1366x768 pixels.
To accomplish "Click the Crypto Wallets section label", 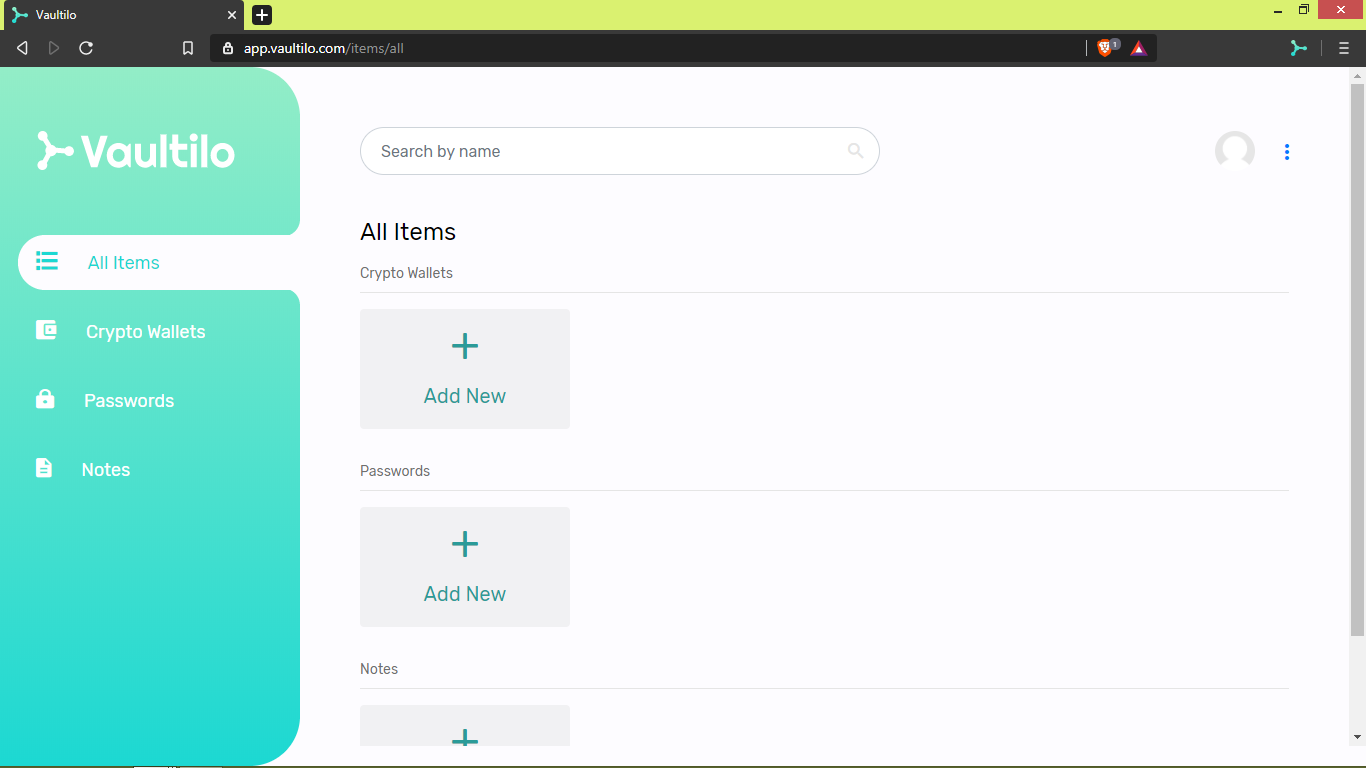I will click(406, 273).
